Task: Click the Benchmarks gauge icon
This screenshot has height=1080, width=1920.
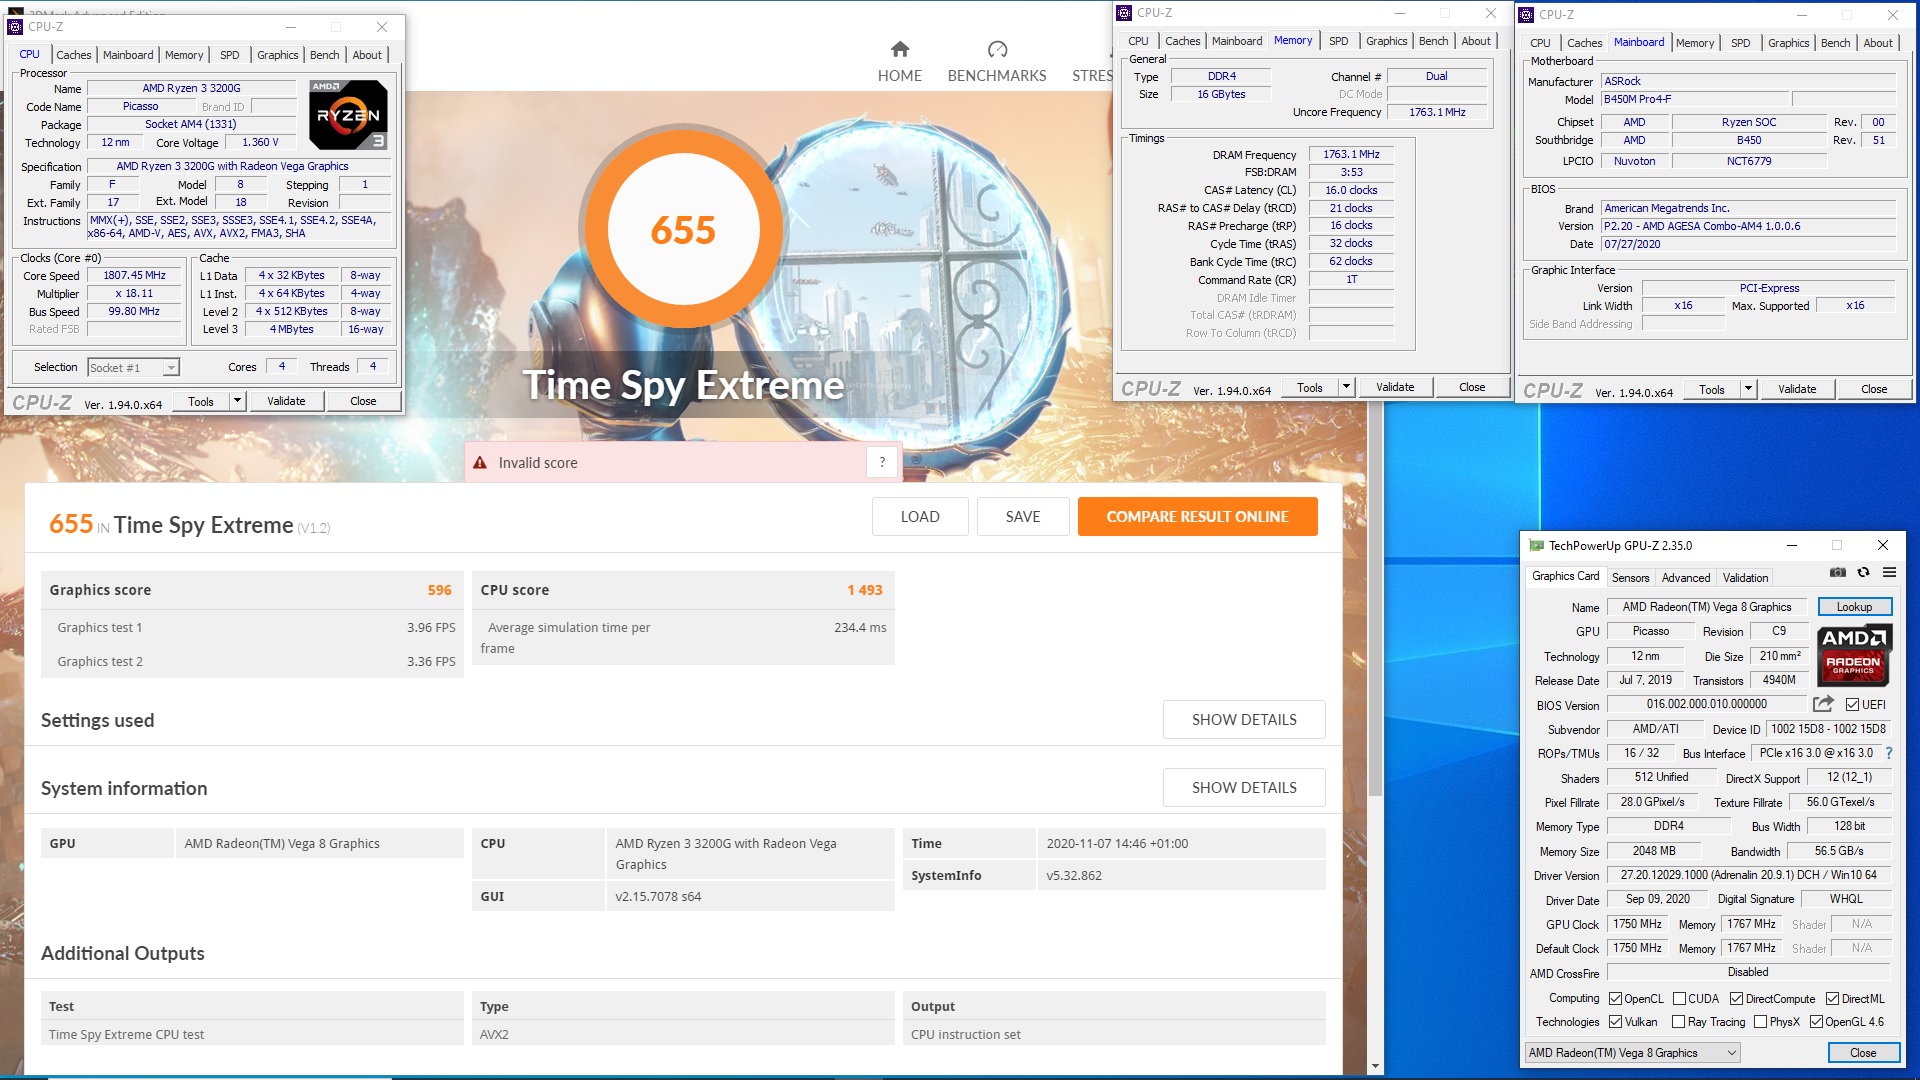Action: (x=997, y=49)
